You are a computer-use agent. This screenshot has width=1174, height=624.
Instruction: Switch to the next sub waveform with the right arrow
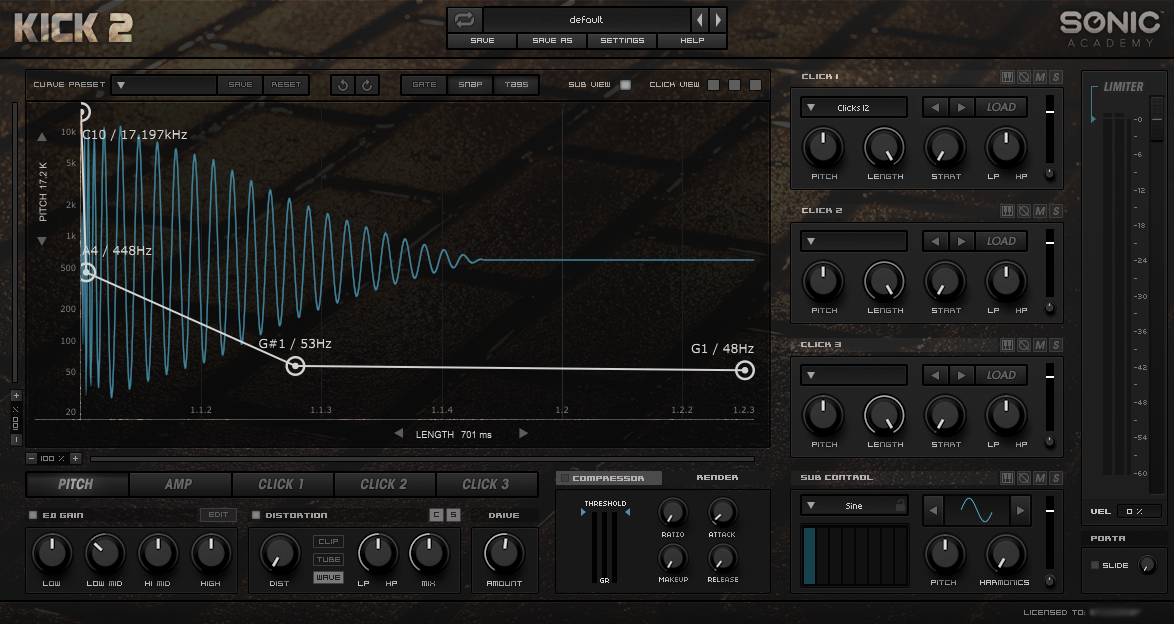tap(1020, 511)
